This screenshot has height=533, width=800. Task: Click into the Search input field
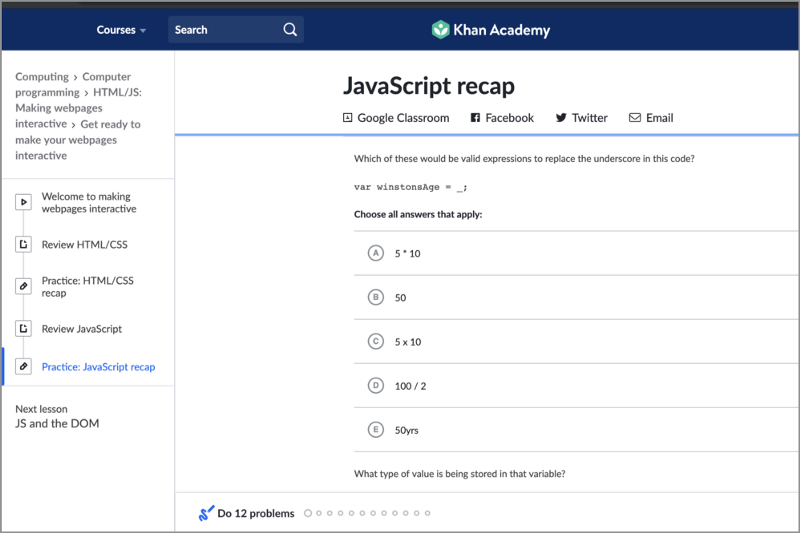coord(225,30)
